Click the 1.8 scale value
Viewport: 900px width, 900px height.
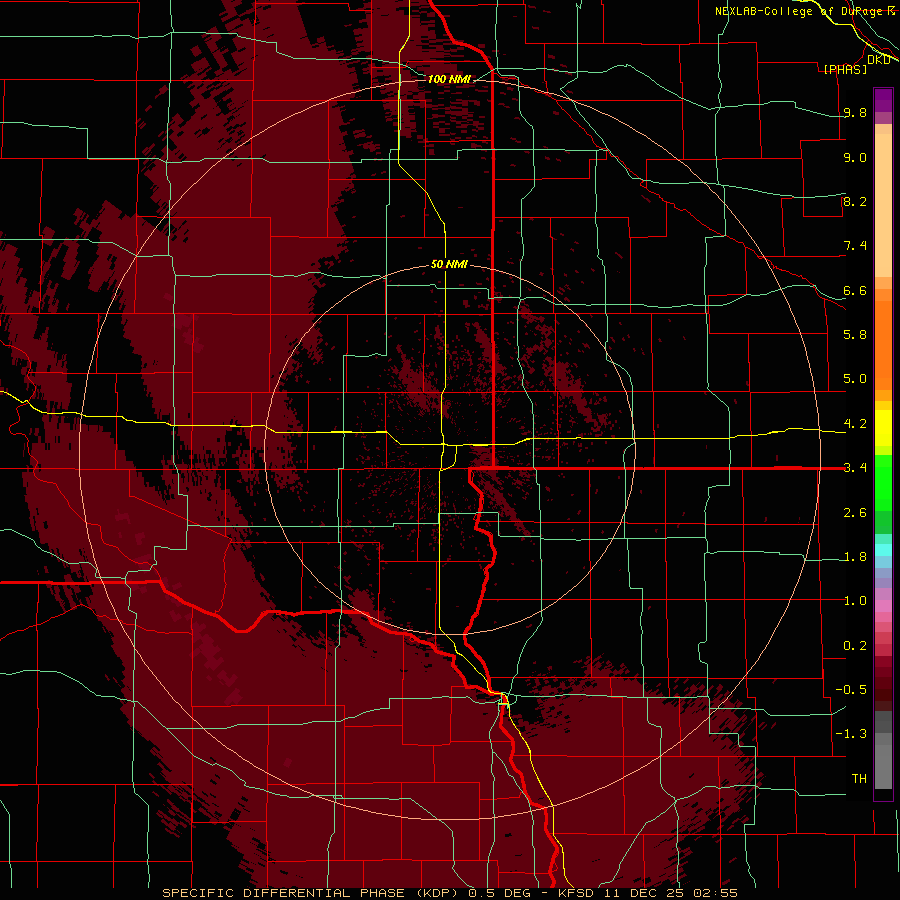coord(855,556)
